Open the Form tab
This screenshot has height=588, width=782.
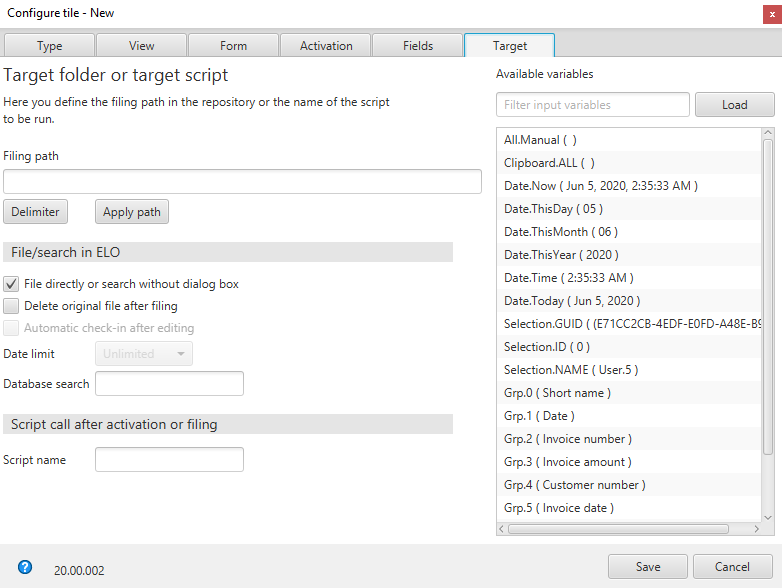pyautogui.click(x=233, y=46)
